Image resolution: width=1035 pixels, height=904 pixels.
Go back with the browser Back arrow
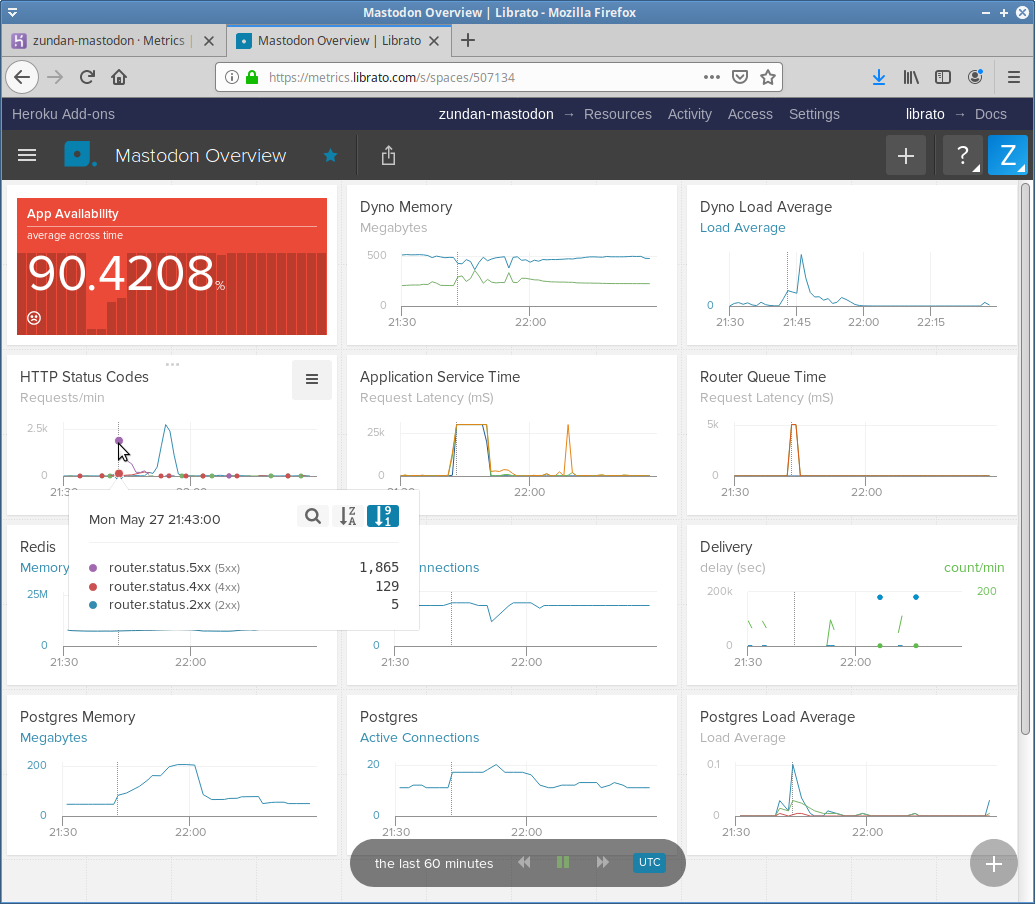coord(22,77)
